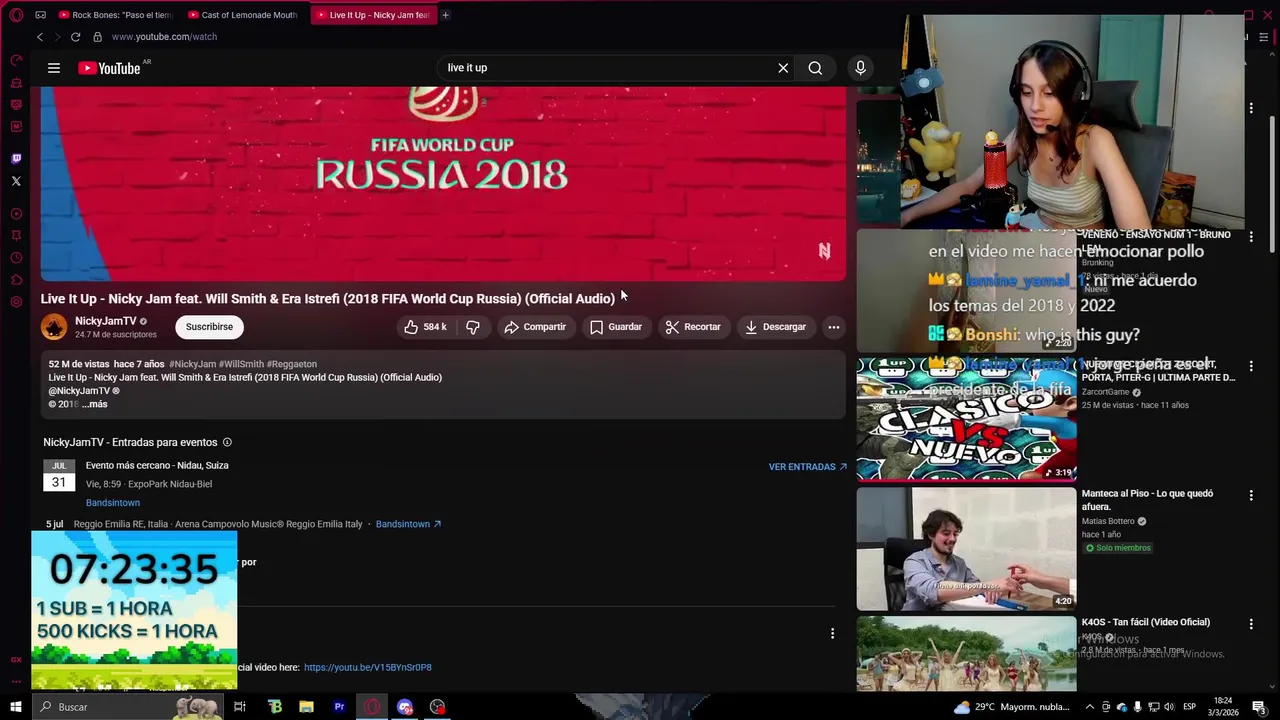Open Bandsintown link for Reggio Emilia event

[x=408, y=524]
